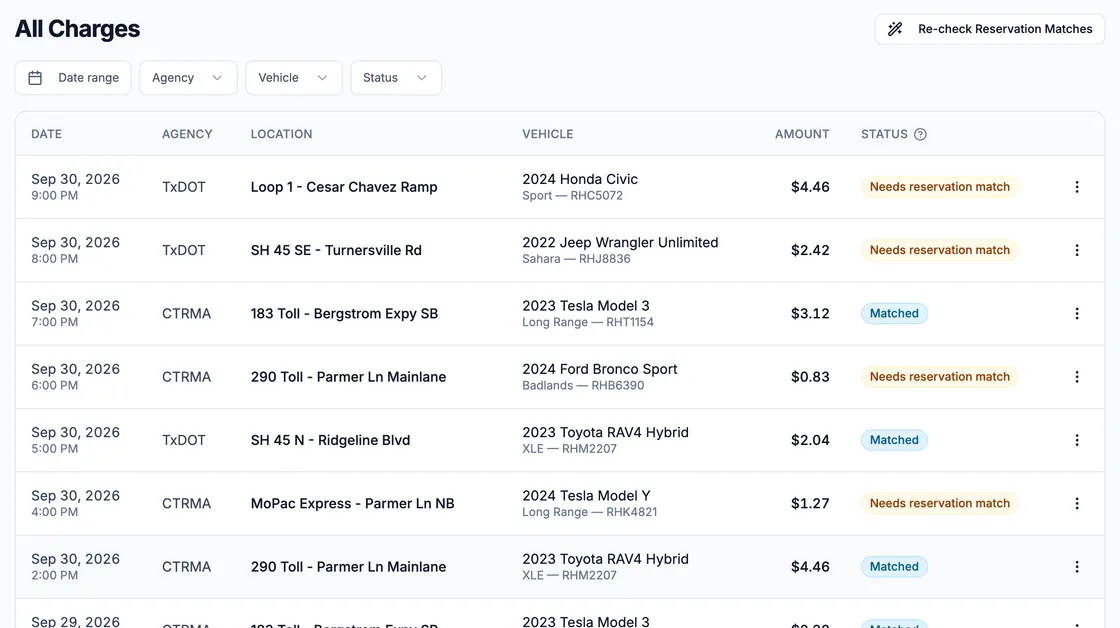The image size is (1120, 628).
Task: Open actions menu for Loop 1 Cesar Chavez Ramp row
Action: (1076, 187)
